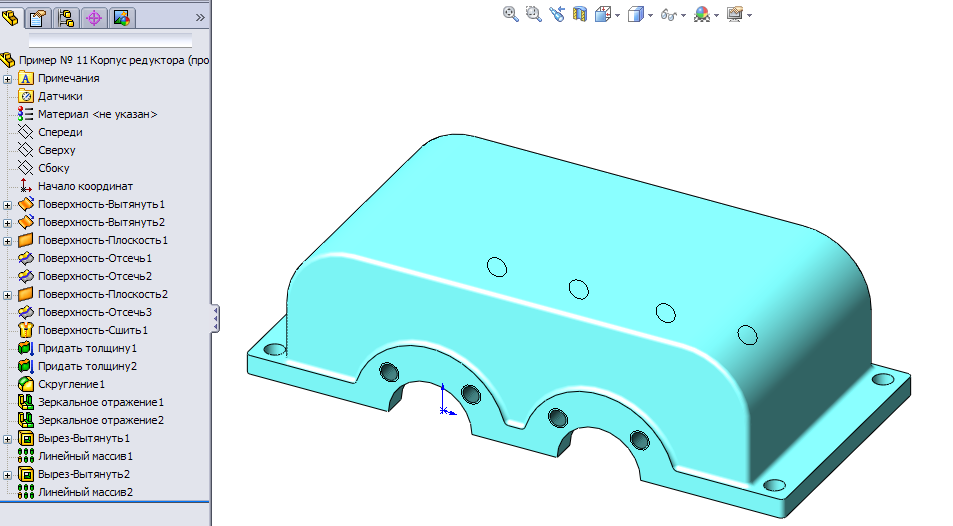Open the Edit Appearance dropdown arrow
The height and width of the screenshot is (526, 953).
click(x=717, y=15)
